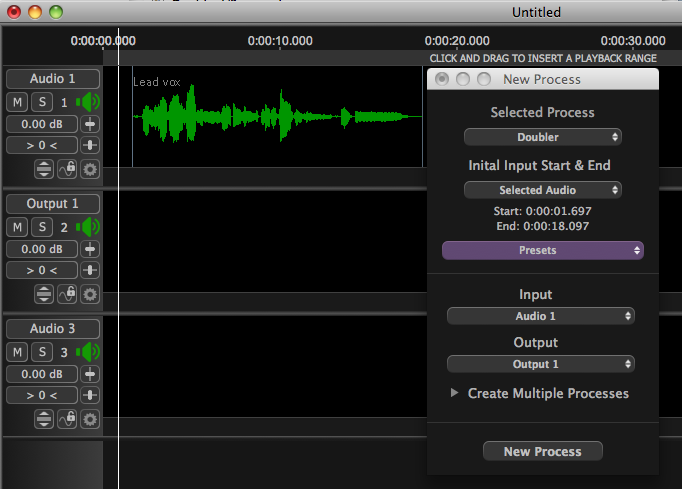This screenshot has height=489, width=682.
Task: Click the volume slider beside Audio 1's 0.00 dB
Action: pyautogui.click(x=90, y=124)
